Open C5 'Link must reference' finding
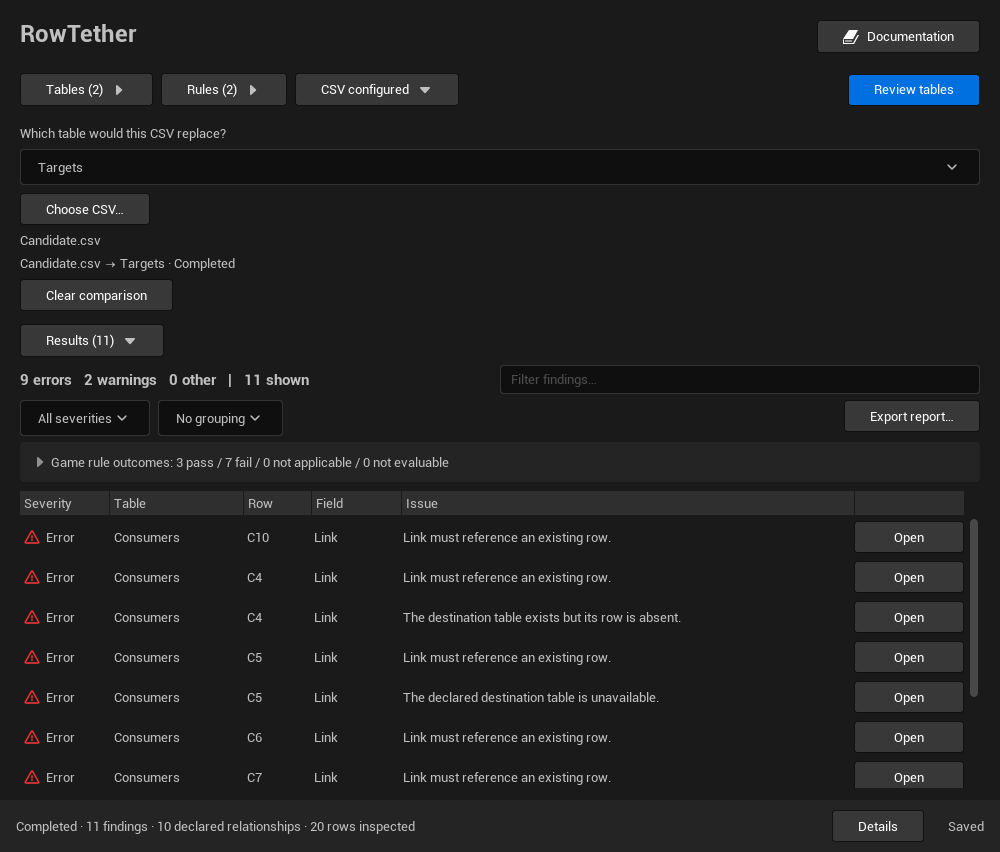Image resolution: width=1000 pixels, height=852 pixels. pos(909,657)
